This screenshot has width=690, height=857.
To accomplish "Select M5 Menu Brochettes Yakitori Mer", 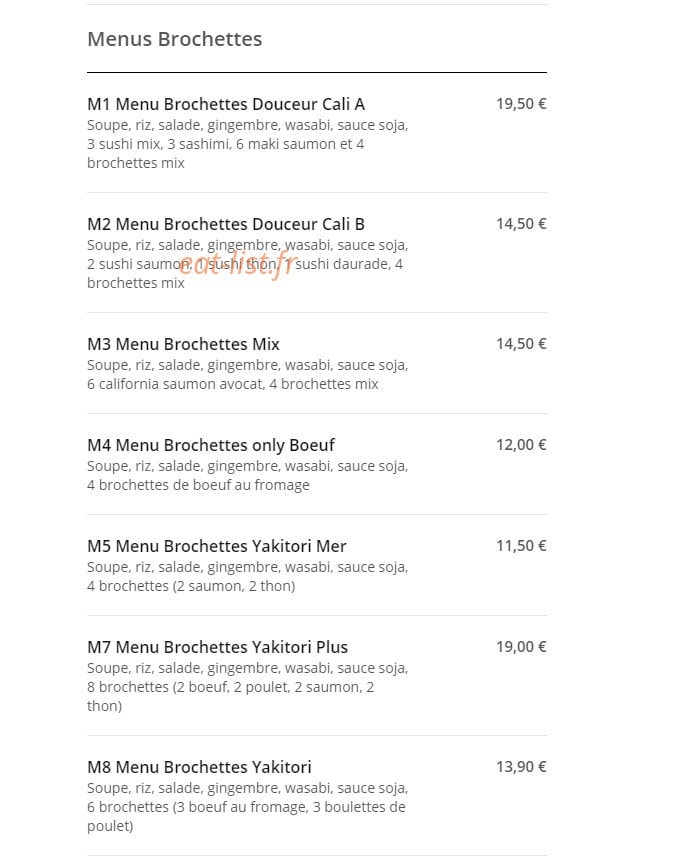I will coord(217,546).
